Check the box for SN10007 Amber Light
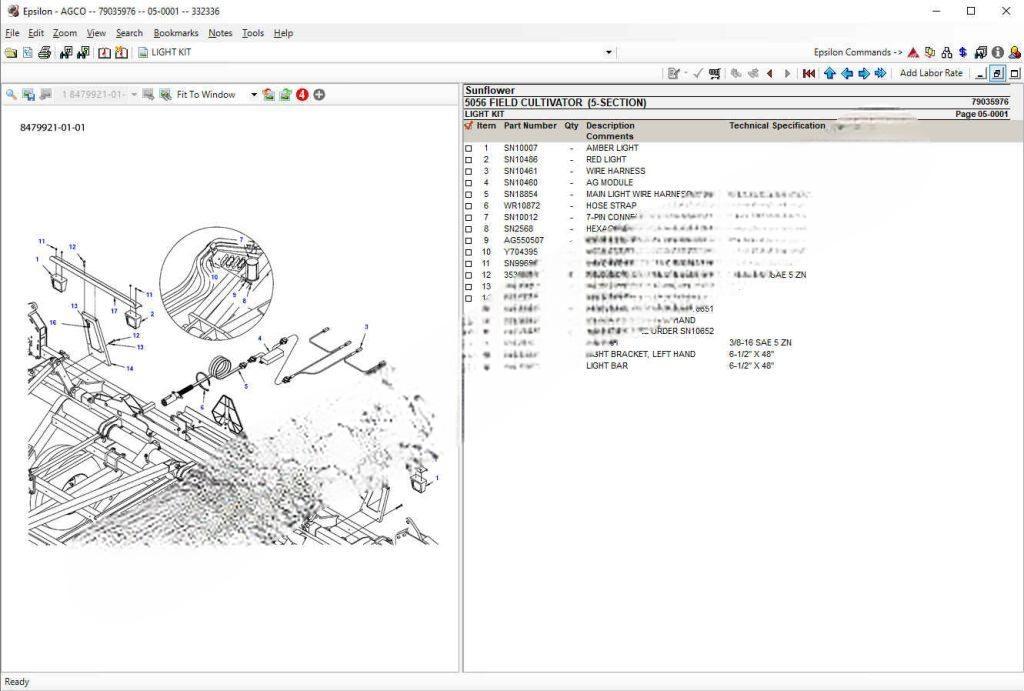1024x691 pixels. [x=469, y=149]
